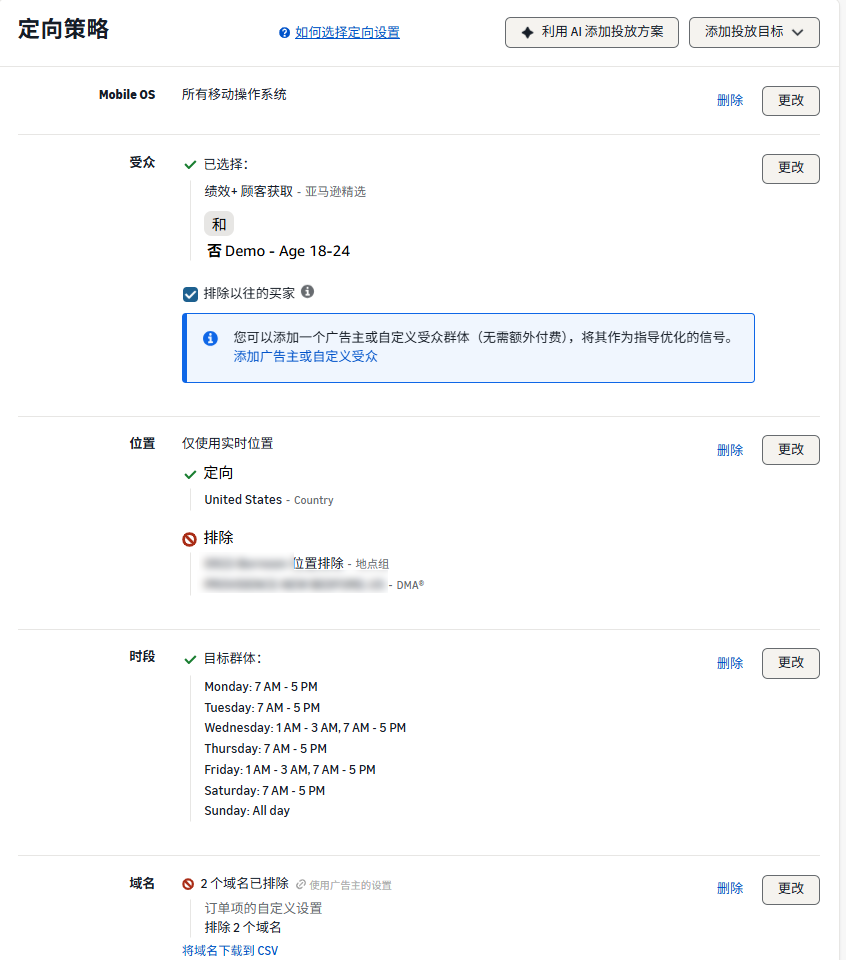
Task: Select the Thursday: 7 AM - 5 PM row
Action: click(x=266, y=749)
